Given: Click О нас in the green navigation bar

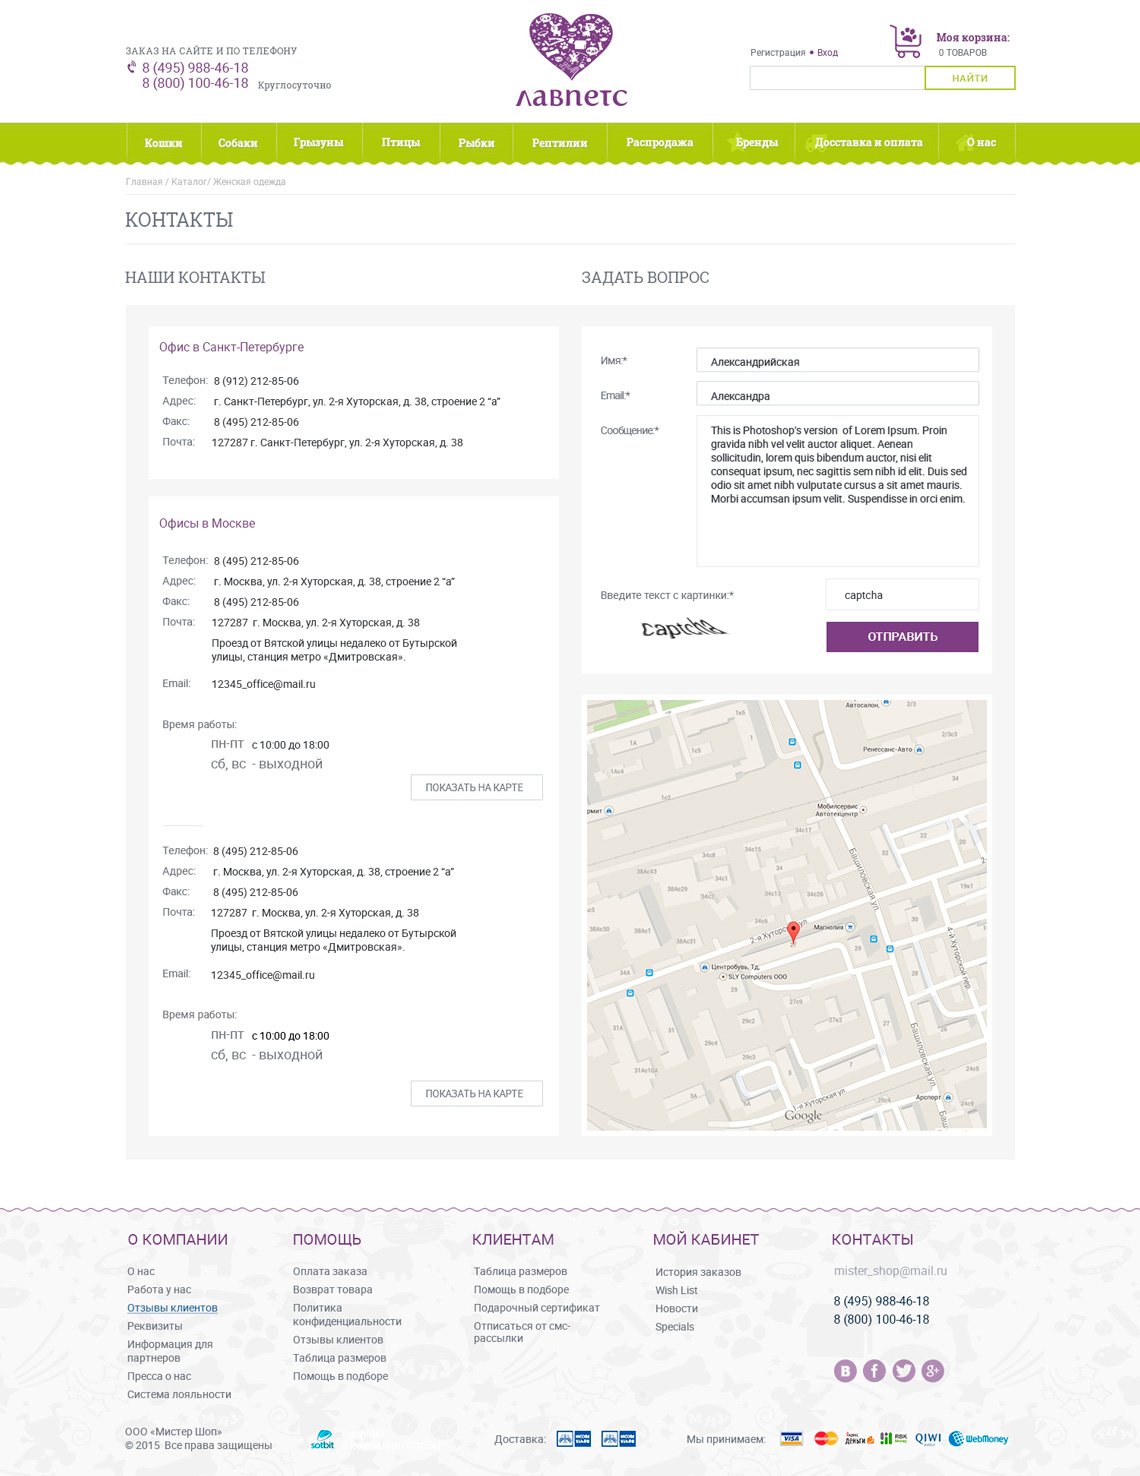Looking at the screenshot, I should point(981,143).
